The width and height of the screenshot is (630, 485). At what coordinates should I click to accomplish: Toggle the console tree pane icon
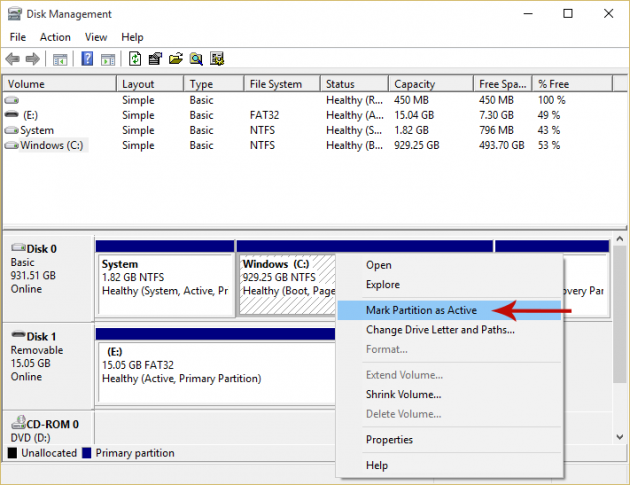(x=60, y=59)
